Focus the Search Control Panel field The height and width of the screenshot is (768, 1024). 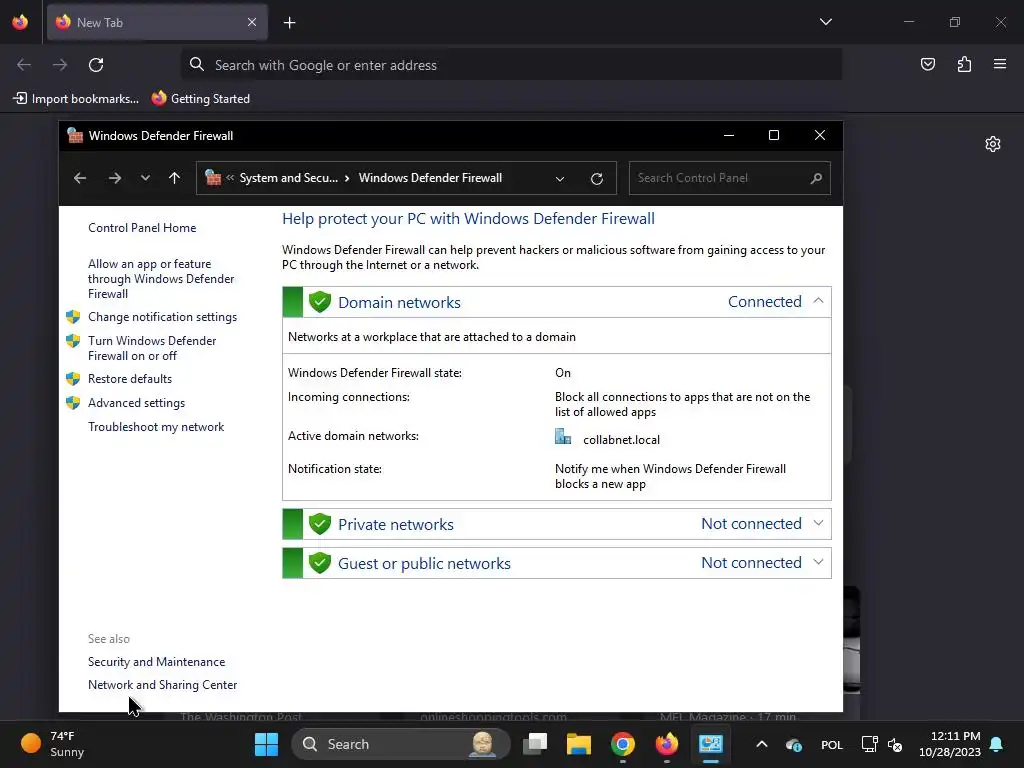click(x=729, y=178)
